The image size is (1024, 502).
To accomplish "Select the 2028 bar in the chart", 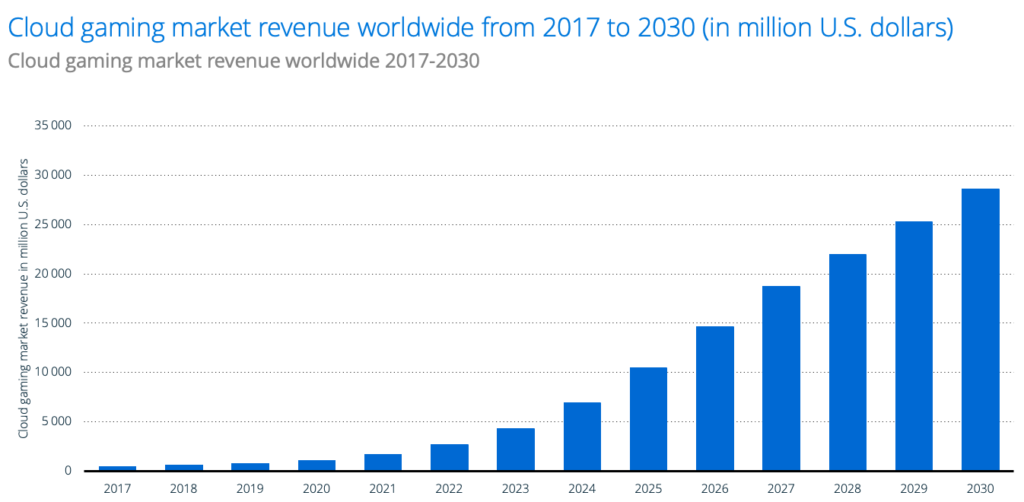I will tap(847, 362).
